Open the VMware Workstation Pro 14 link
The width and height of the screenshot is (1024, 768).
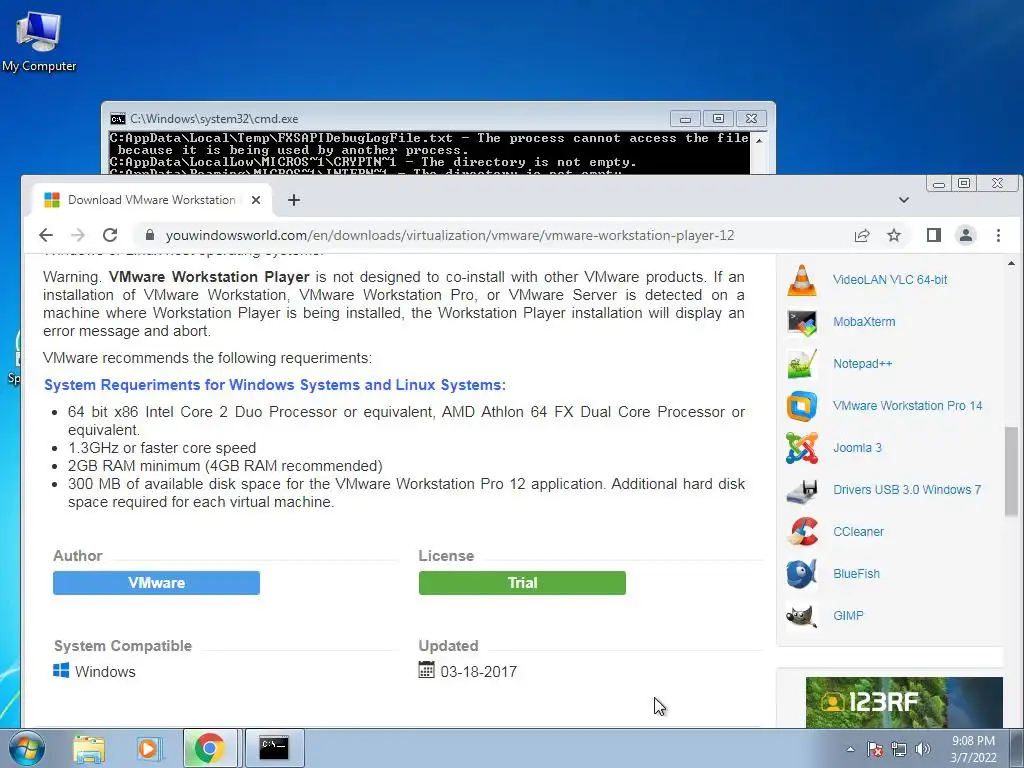click(x=907, y=406)
